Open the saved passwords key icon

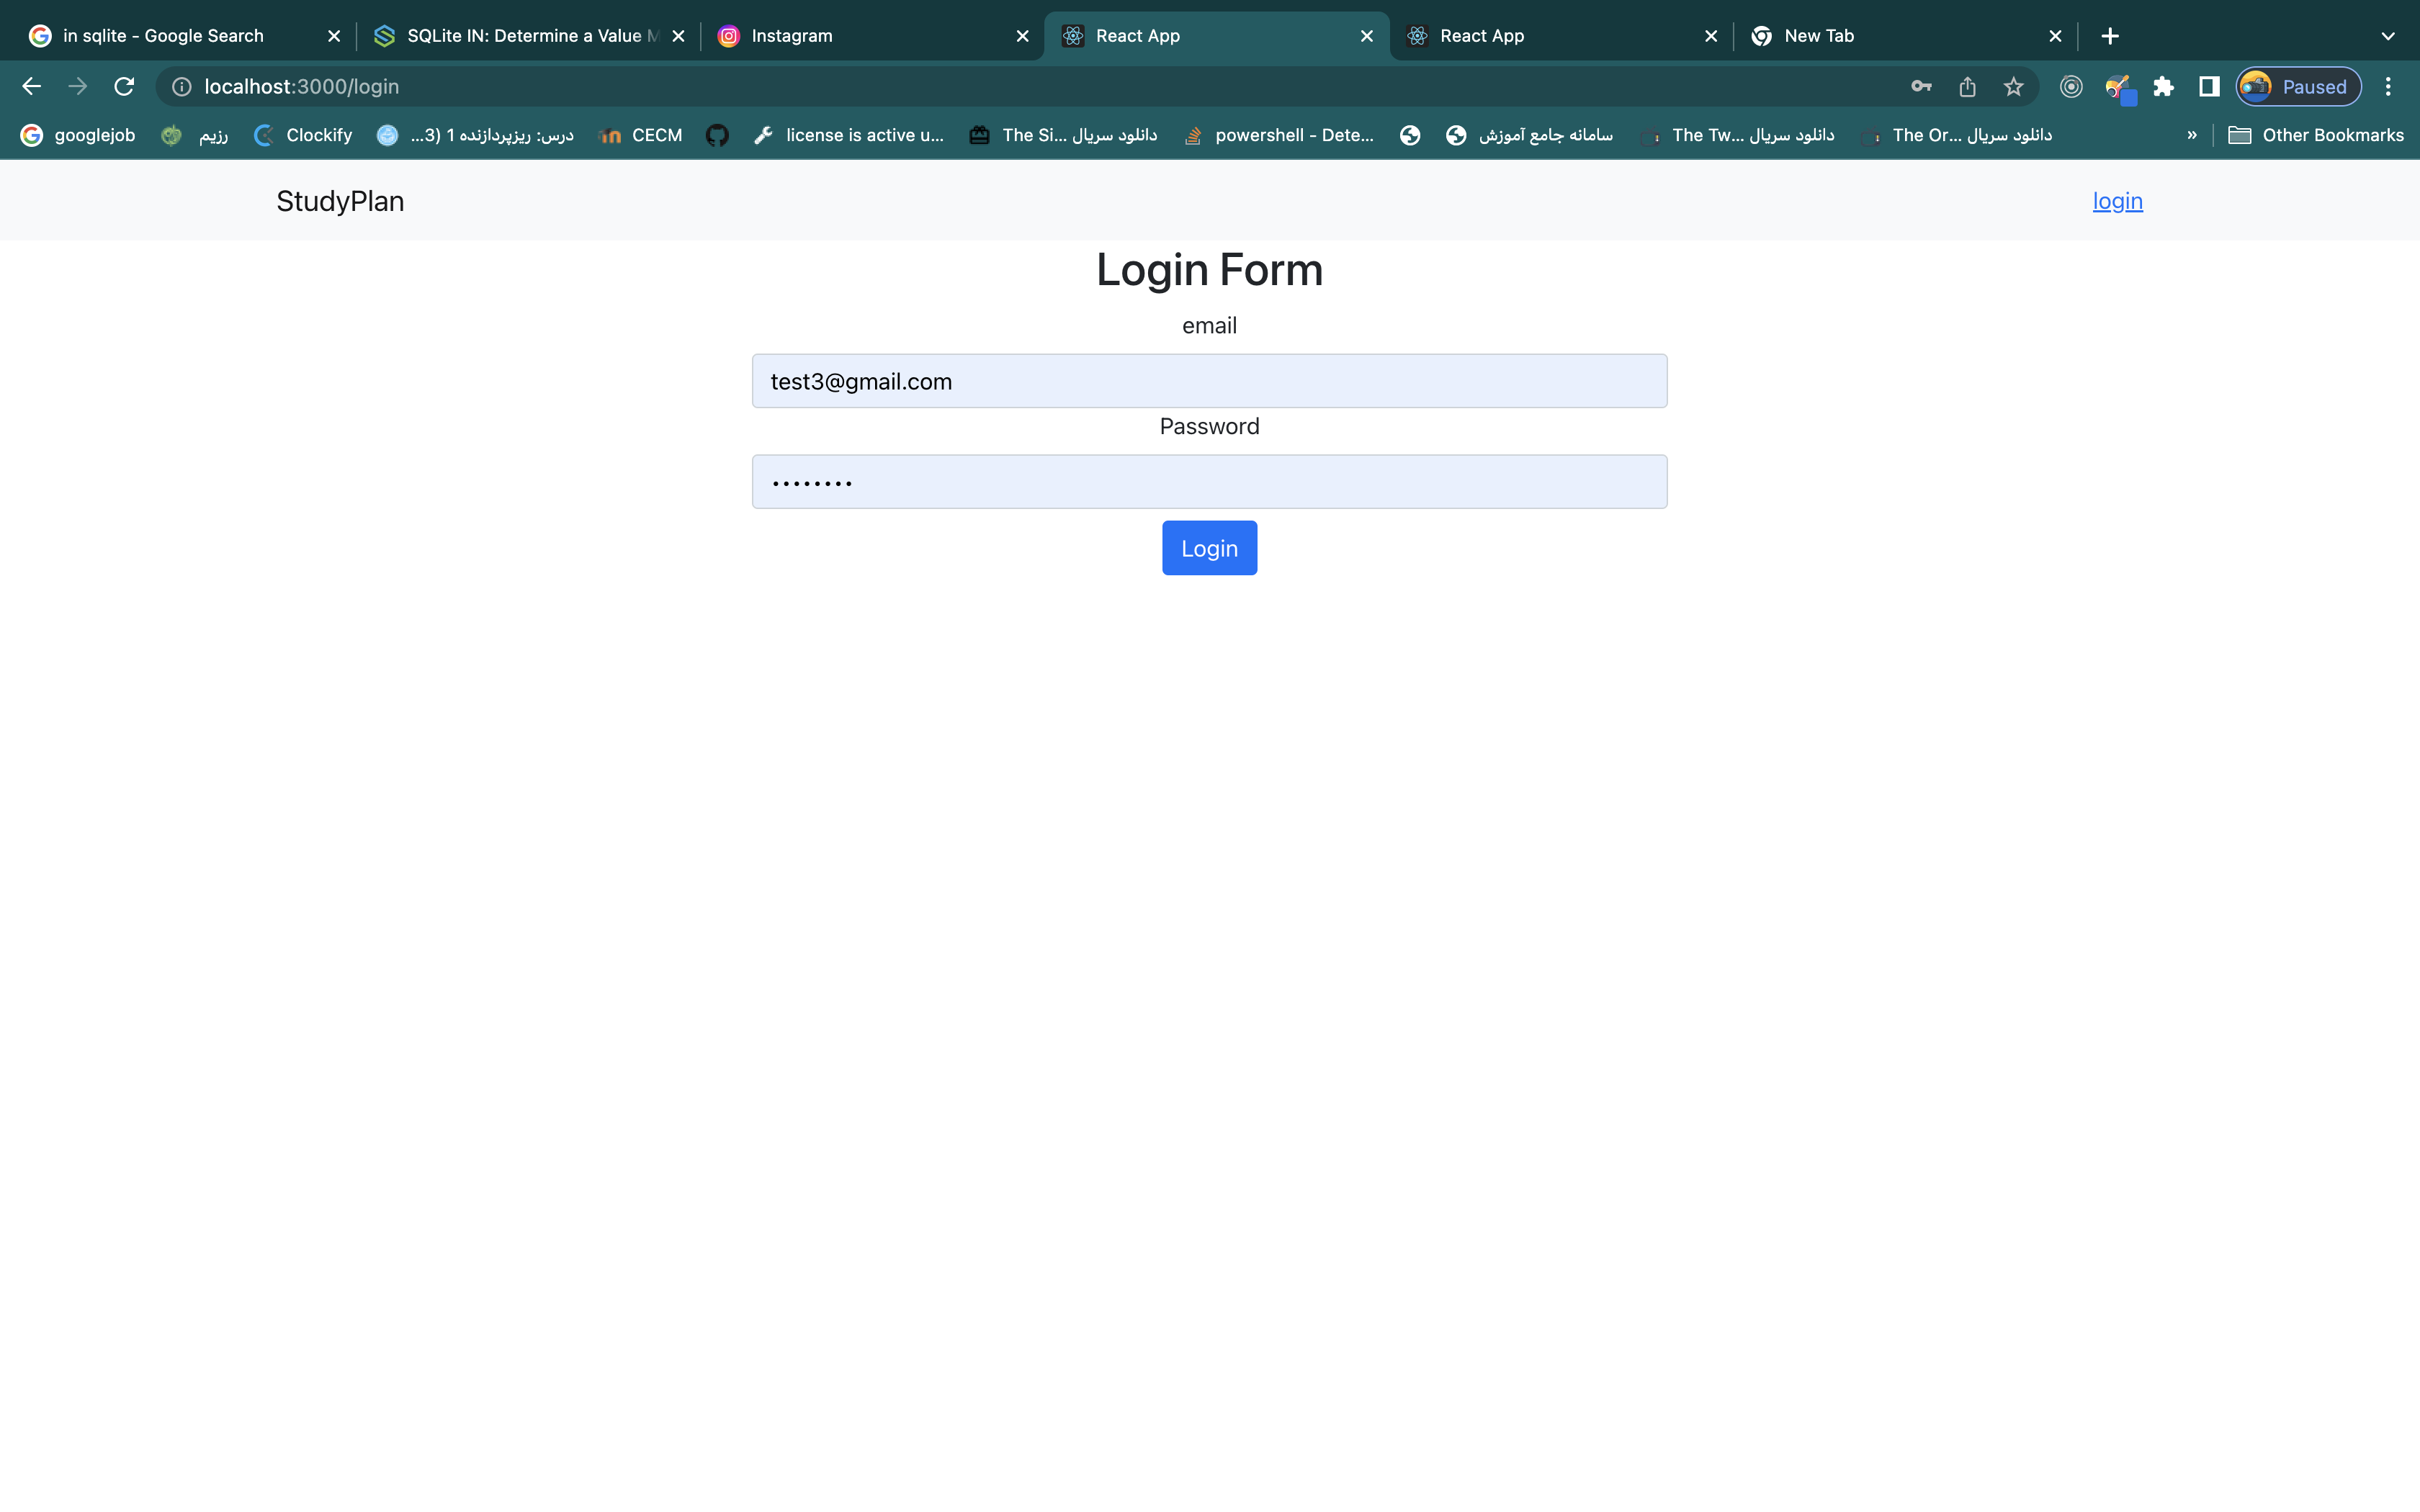pyautogui.click(x=1921, y=87)
